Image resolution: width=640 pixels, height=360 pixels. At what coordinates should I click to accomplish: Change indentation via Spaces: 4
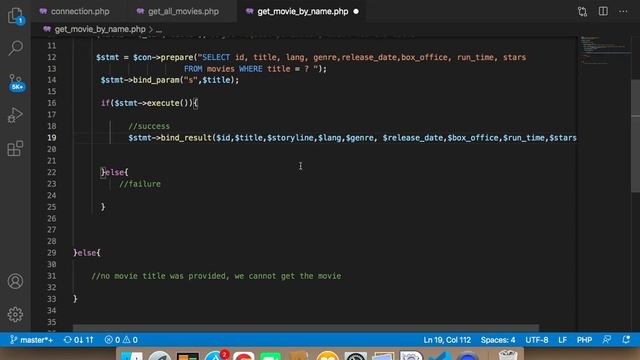point(498,340)
